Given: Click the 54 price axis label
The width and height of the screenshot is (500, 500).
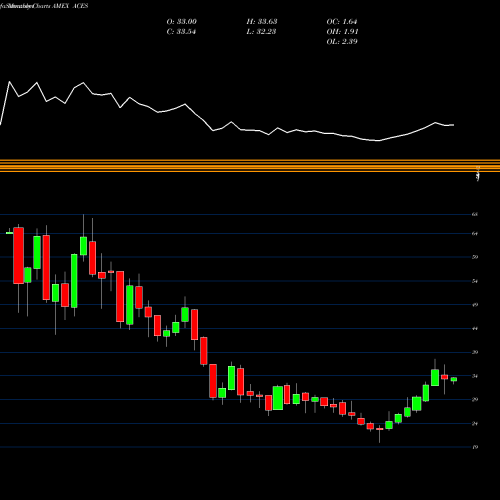Looking at the screenshot, I should click(x=475, y=281).
